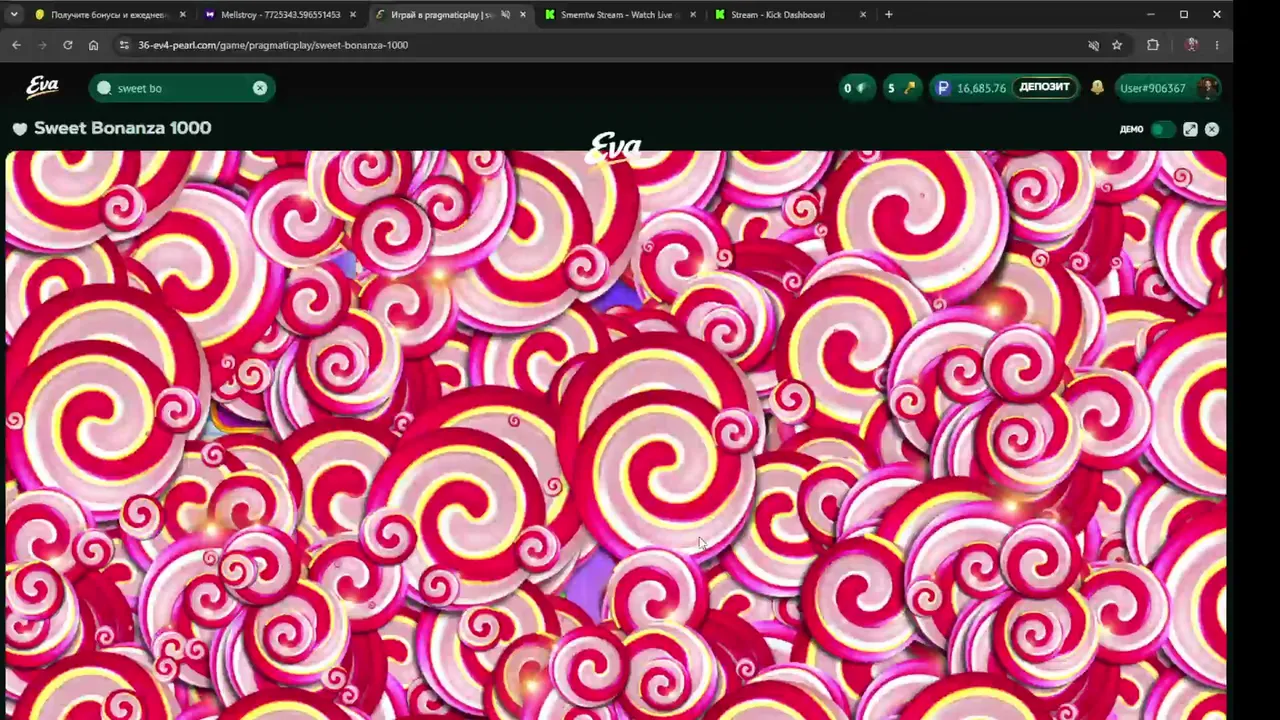The height and width of the screenshot is (720, 1280).
Task: Open the browser home page
Action: tap(93, 45)
